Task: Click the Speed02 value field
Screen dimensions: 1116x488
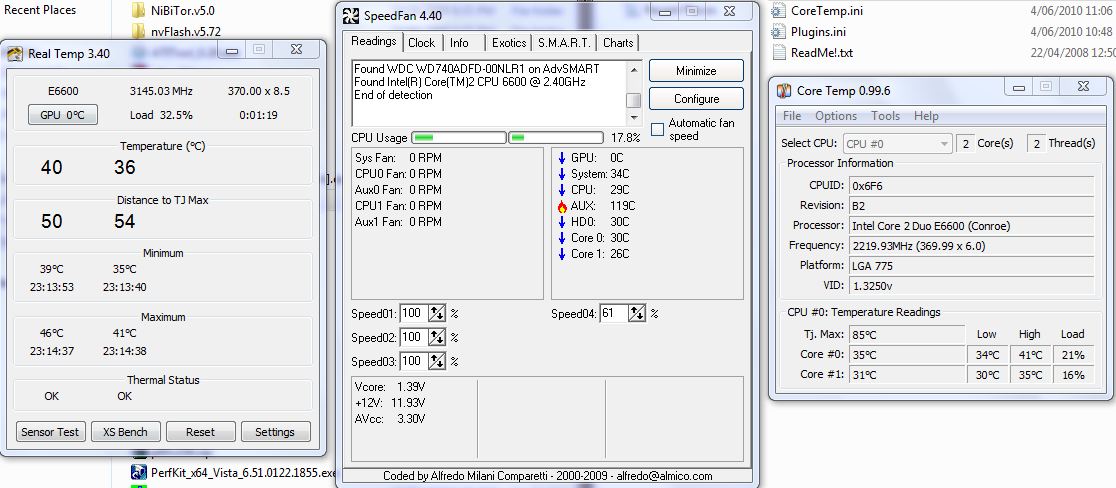Action: pyautogui.click(x=414, y=337)
